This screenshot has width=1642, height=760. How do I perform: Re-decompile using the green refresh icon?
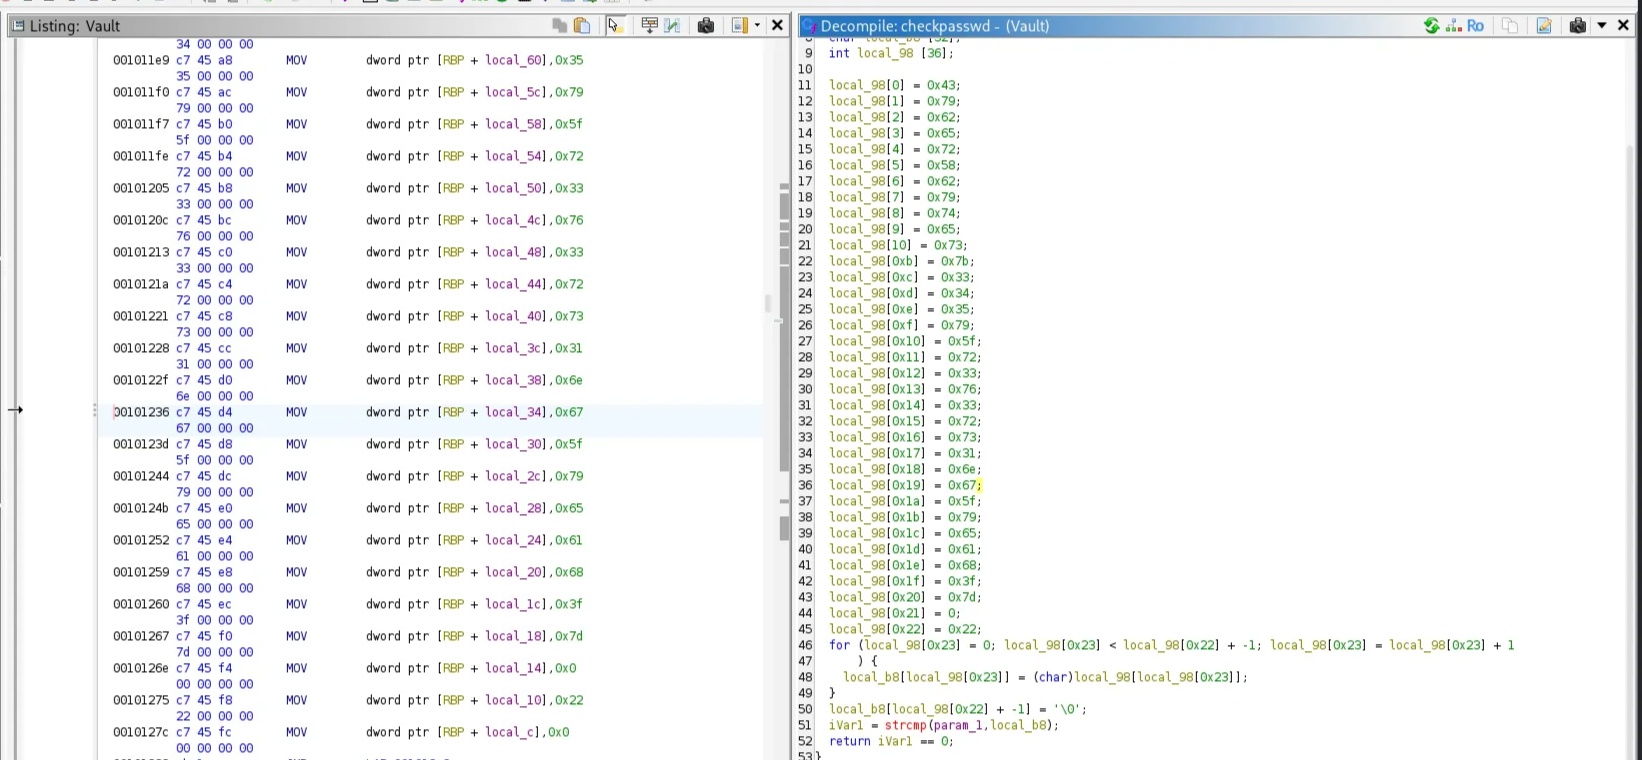pyautogui.click(x=1432, y=26)
